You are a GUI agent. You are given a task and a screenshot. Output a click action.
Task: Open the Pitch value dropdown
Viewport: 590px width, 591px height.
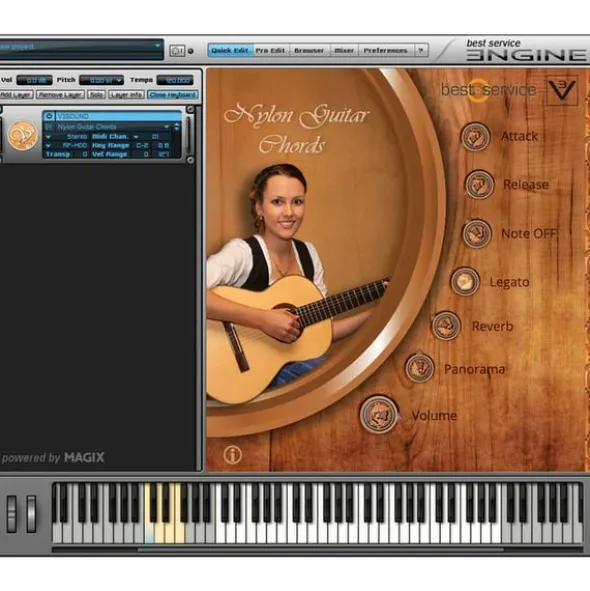[101, 80]
